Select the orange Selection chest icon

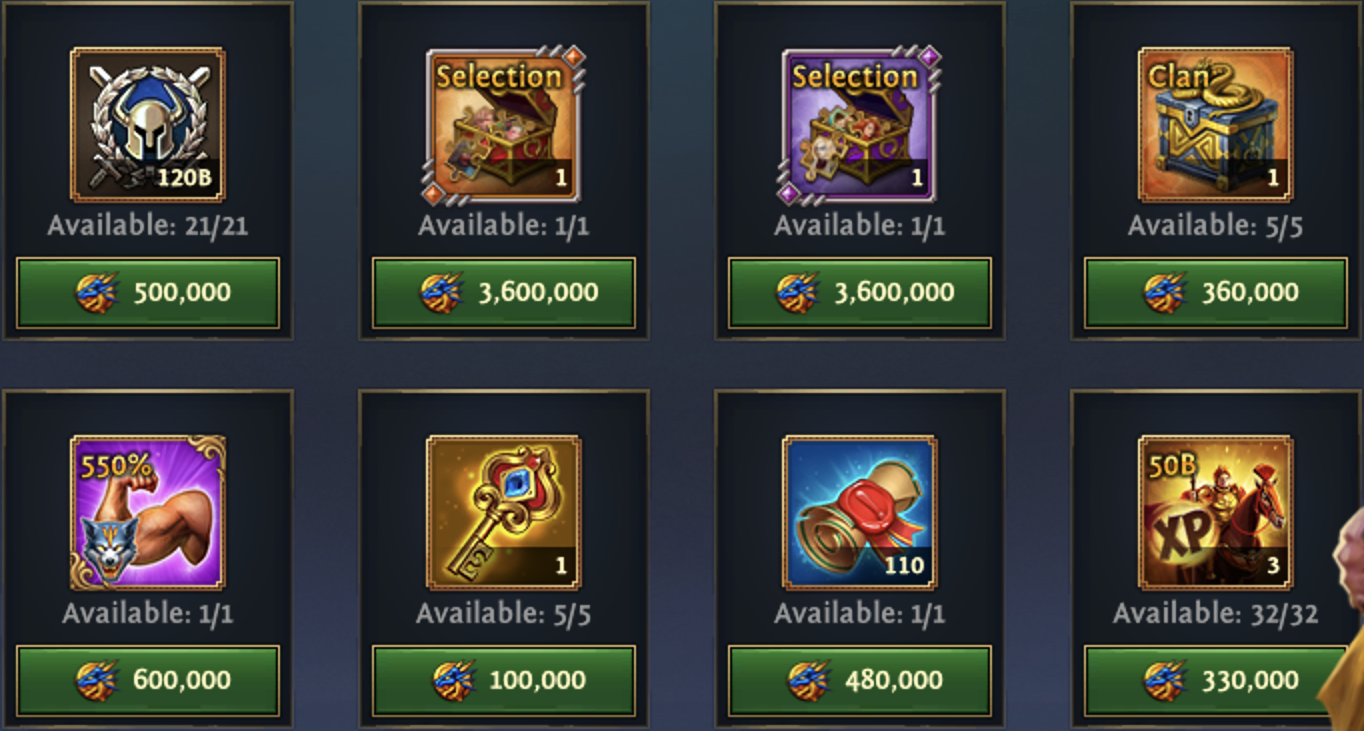[504, 125]
